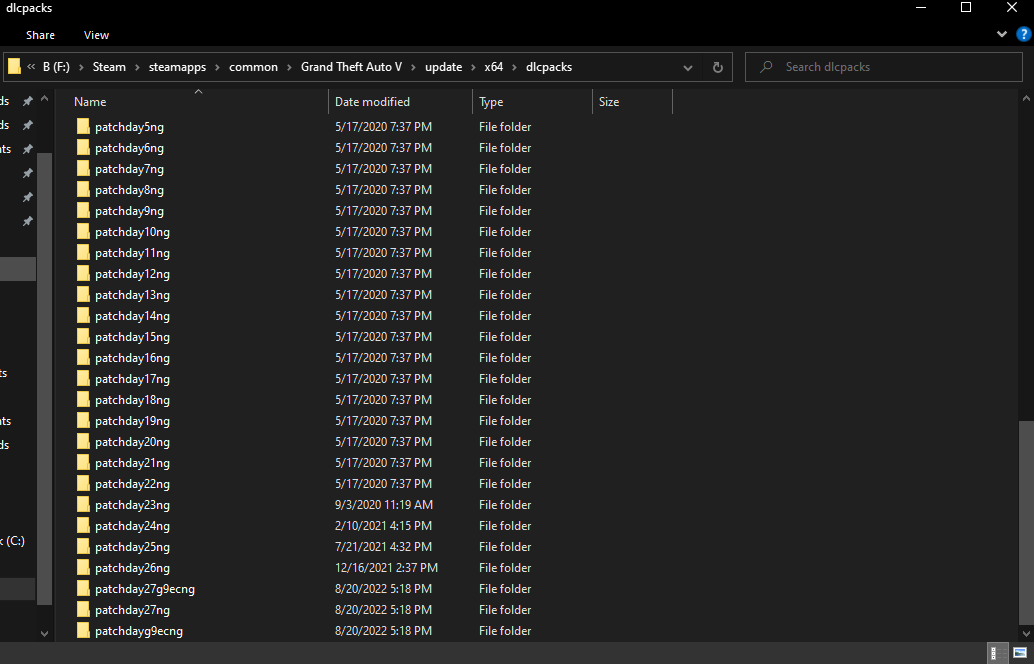Select the patchday23ng folder name
Screen dimensions: 1034x664
point(133,505)
